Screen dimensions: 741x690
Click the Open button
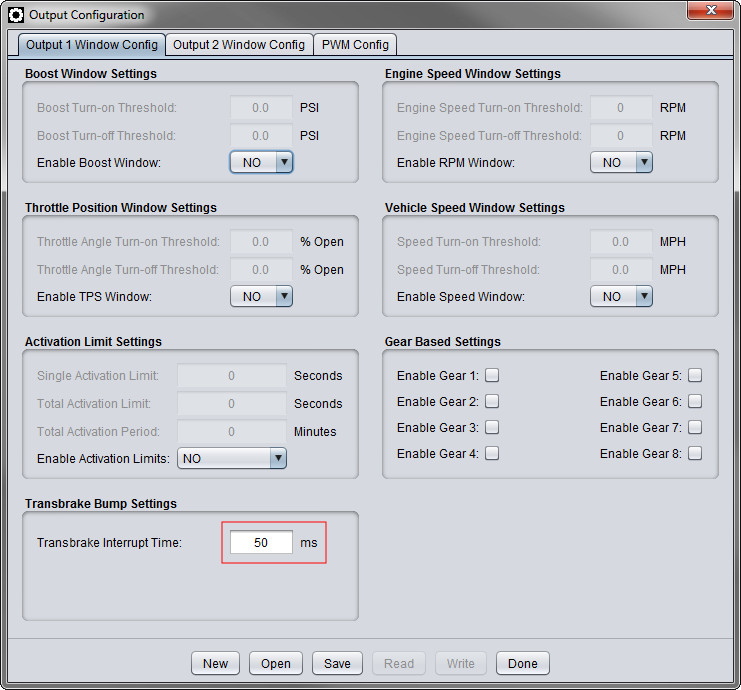pos(276,663)
